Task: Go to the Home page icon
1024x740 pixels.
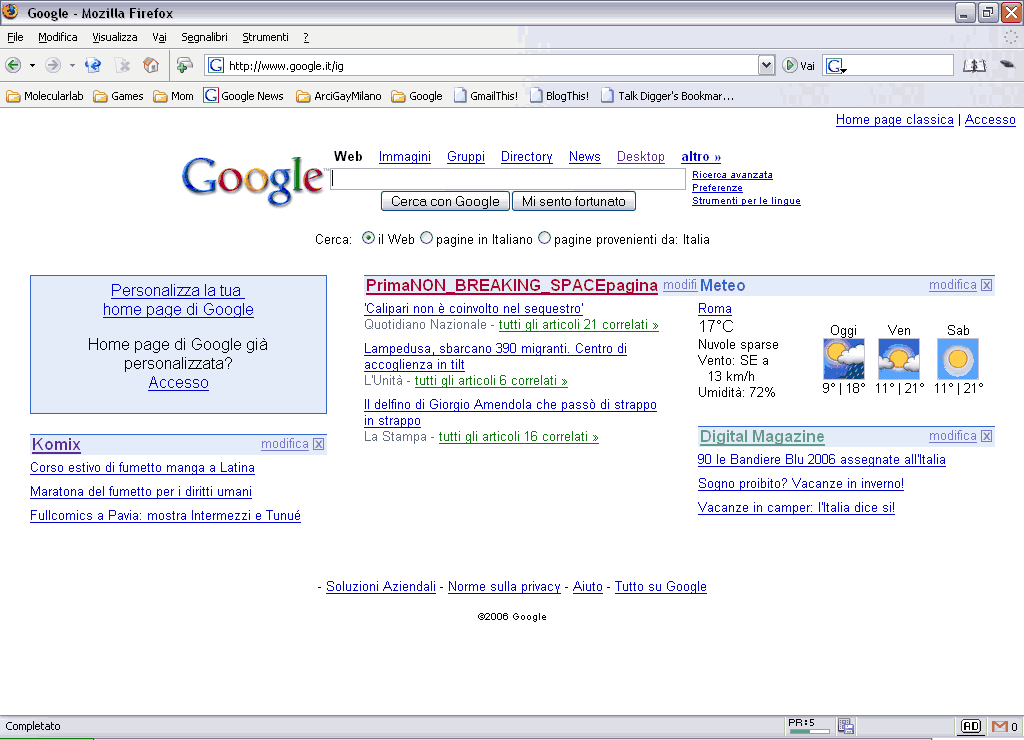Action: (x=151, y=65)
